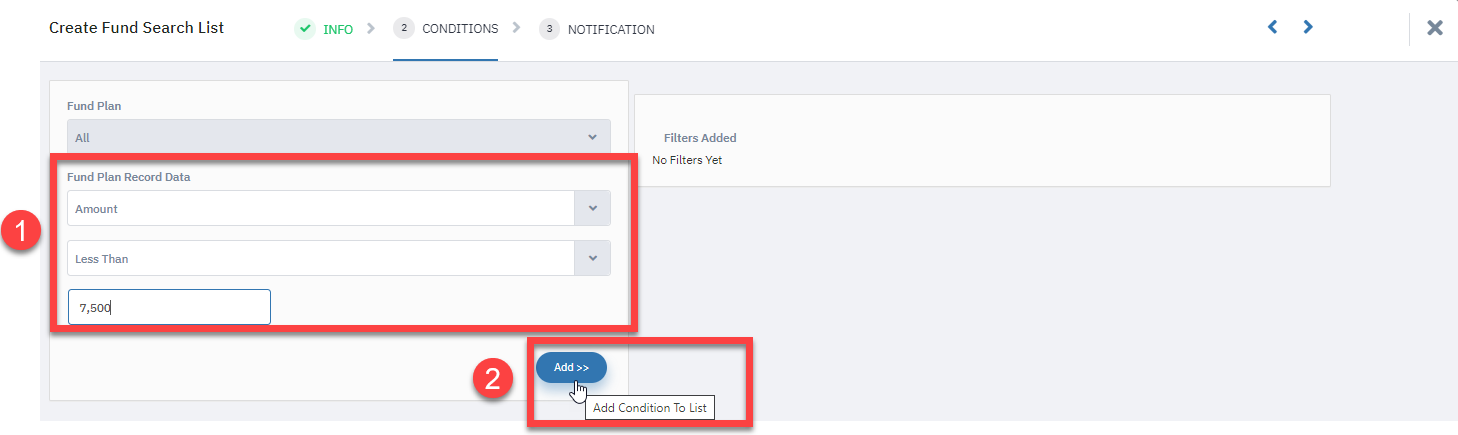This screenshot has height=435, width=1458.
Task: Go to the previous wizard step arrow
Action: (x=1273, y=27)
